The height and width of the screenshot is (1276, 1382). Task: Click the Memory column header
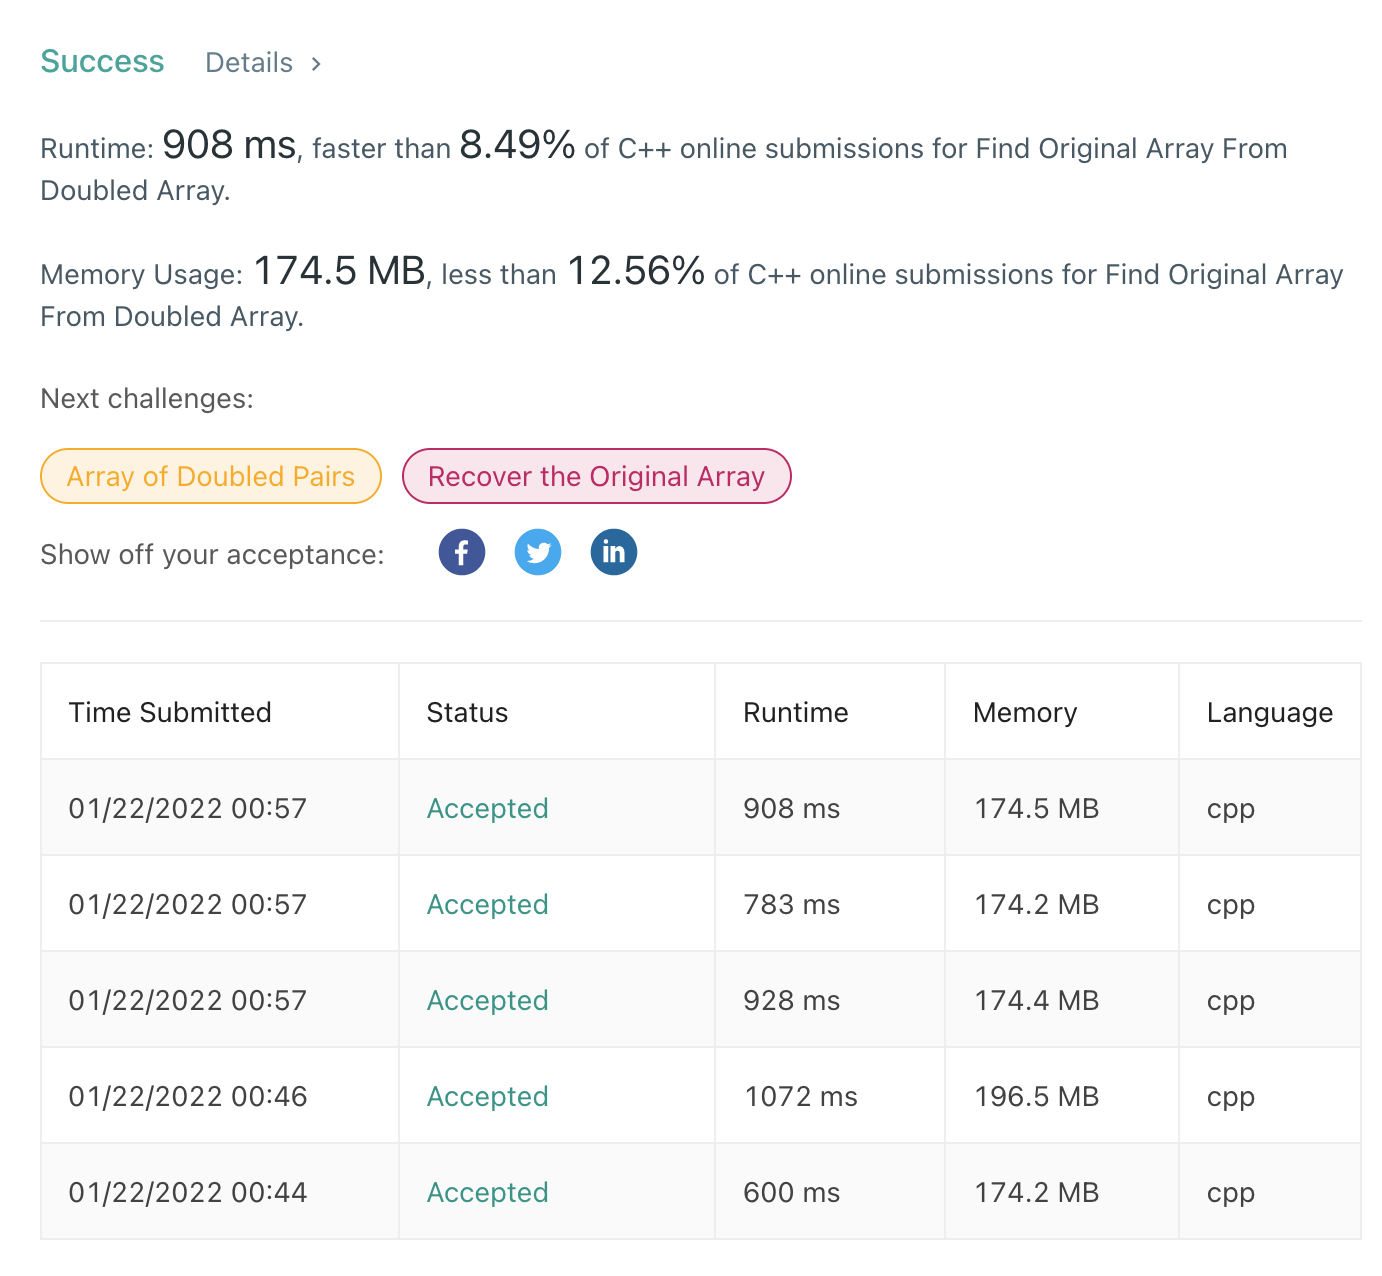click(x=1025, y=712)
